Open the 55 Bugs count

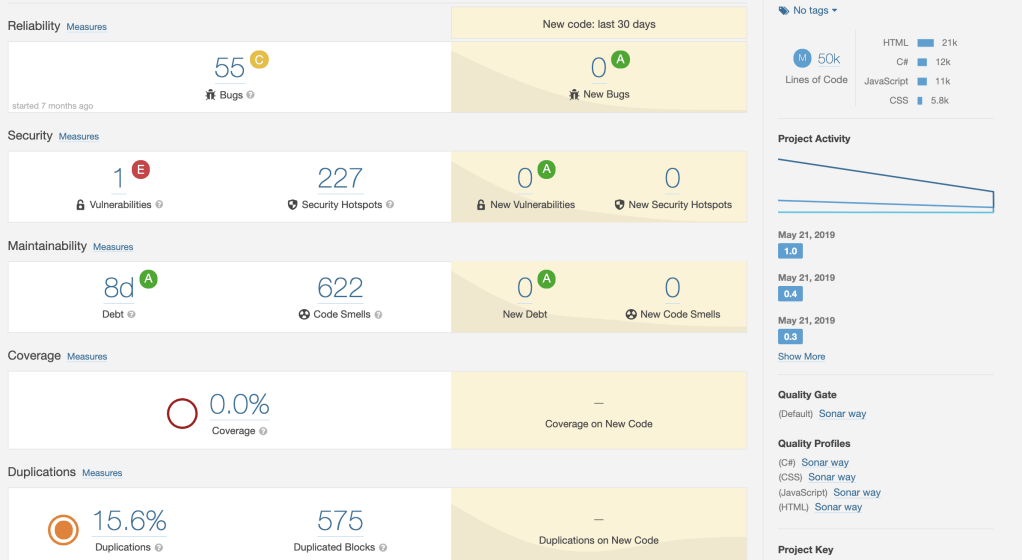[229, 68]
